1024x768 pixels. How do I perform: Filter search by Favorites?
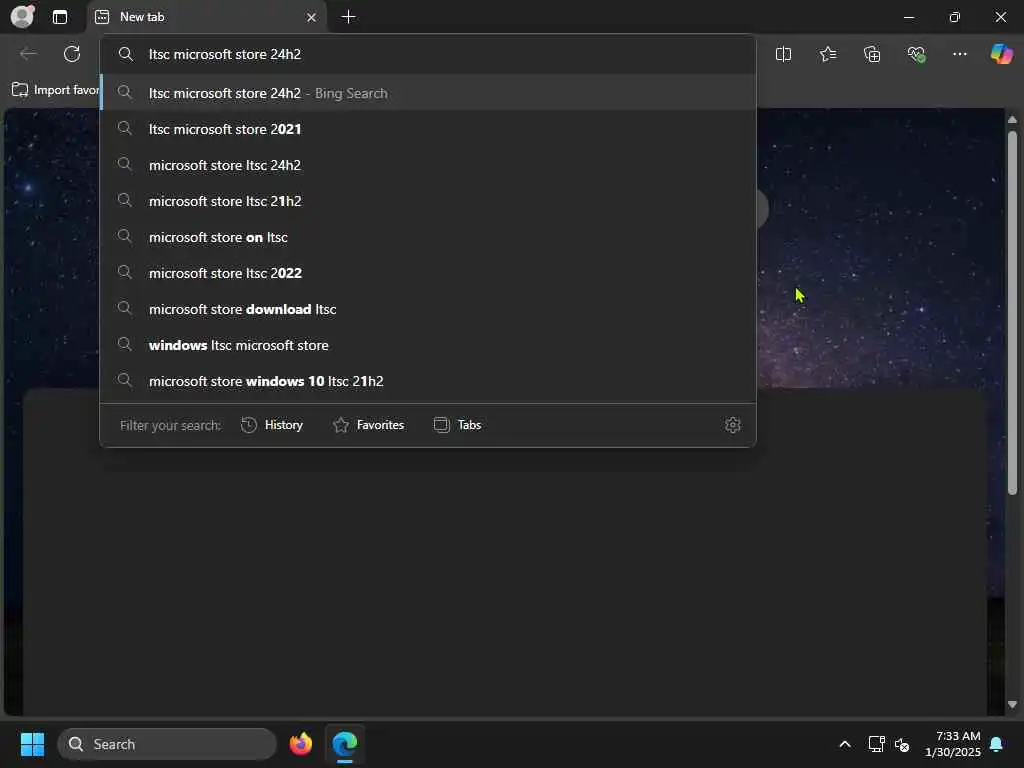click(x=368, y=425)
